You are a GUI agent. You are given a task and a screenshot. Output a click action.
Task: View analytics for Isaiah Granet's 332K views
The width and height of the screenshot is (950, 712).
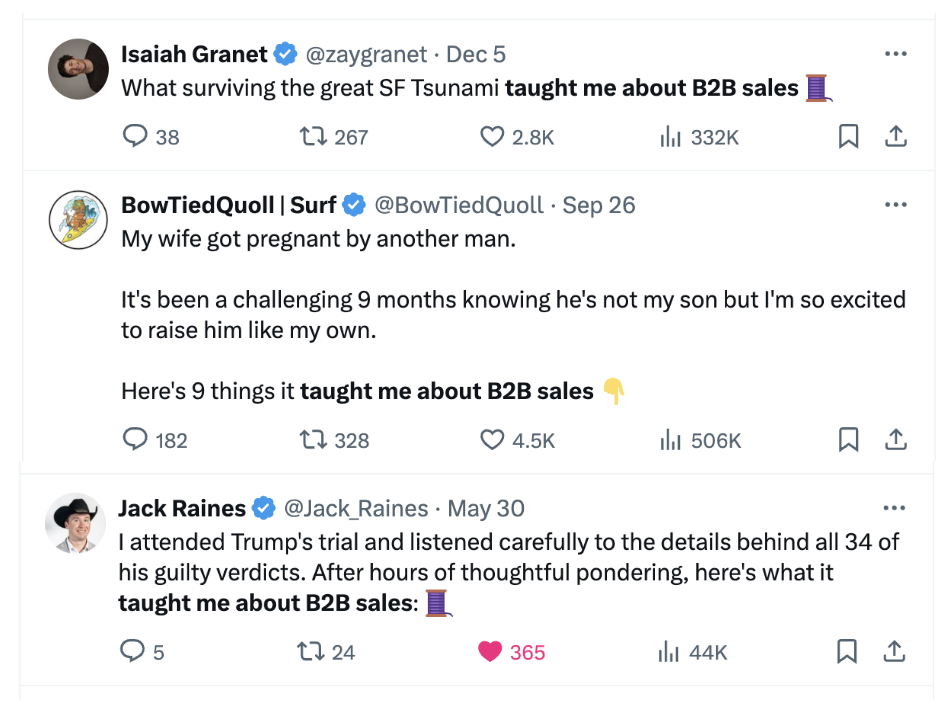[x=670, y=137]
